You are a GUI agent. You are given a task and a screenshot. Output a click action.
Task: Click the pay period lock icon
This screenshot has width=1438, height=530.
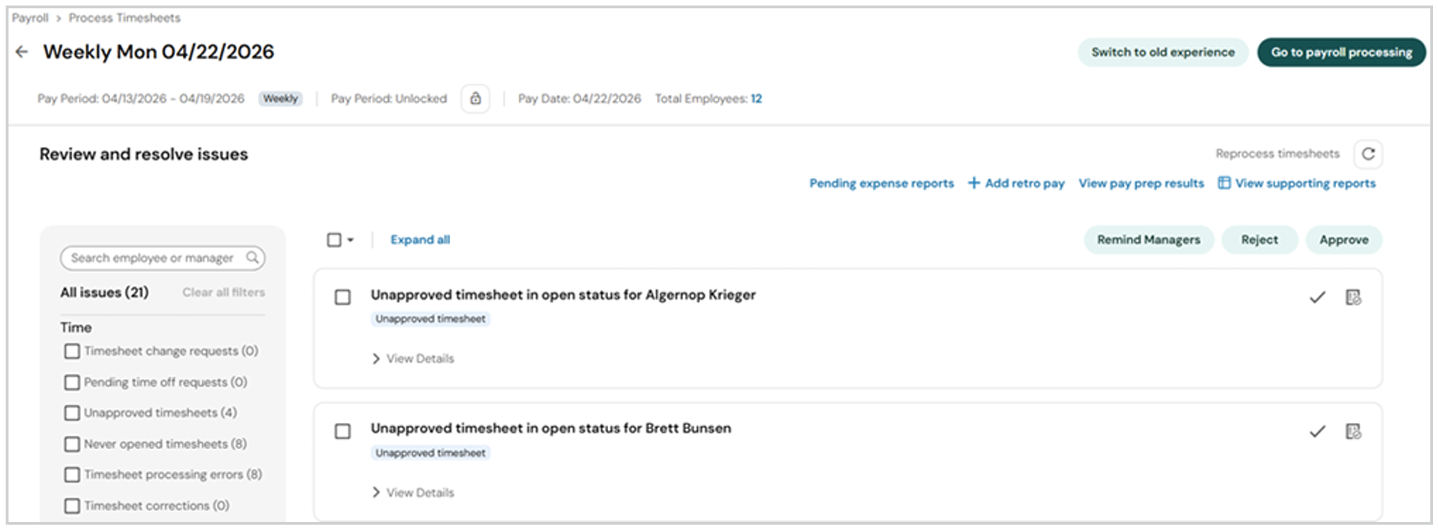tap(475, 99)
